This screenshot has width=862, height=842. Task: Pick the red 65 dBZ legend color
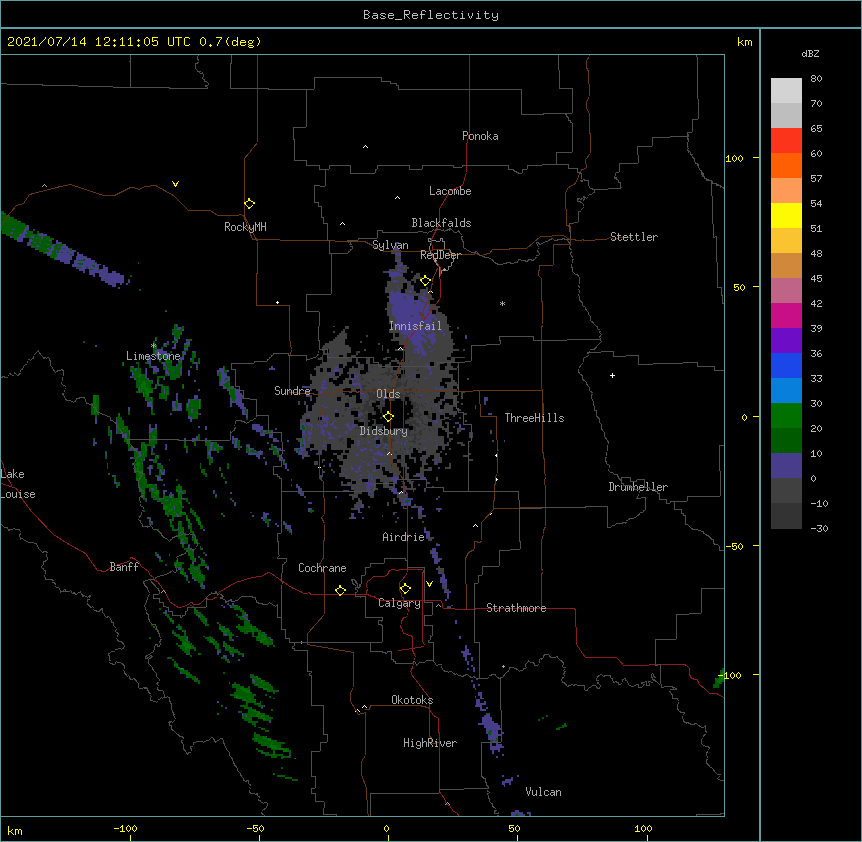coord(786,140)
